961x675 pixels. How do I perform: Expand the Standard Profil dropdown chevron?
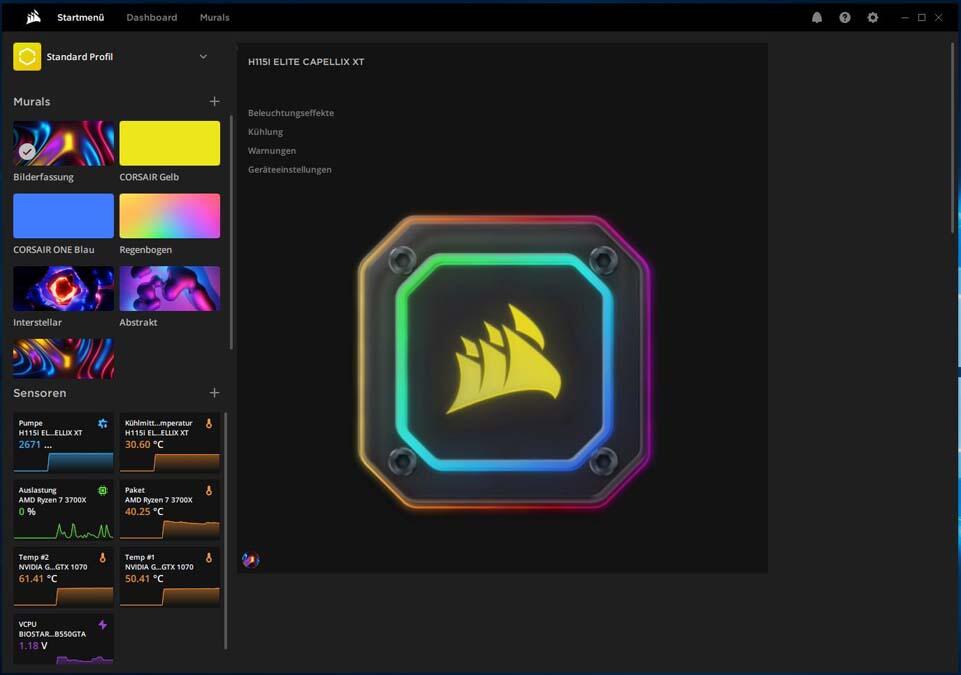pyautogui.click(x=203, y=56)
